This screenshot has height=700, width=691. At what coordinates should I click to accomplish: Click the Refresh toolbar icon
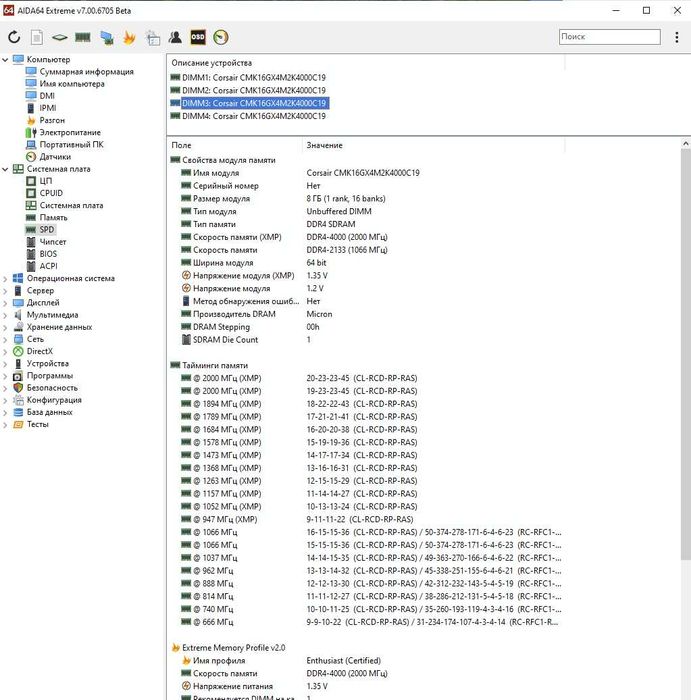coord(14,37)
